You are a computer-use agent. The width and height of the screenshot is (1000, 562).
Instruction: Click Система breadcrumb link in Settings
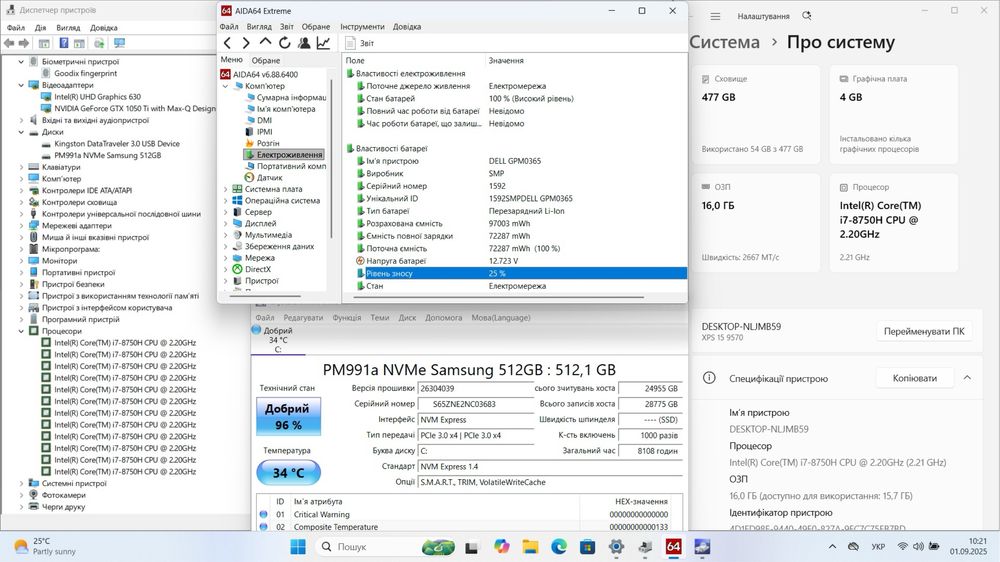724,42
